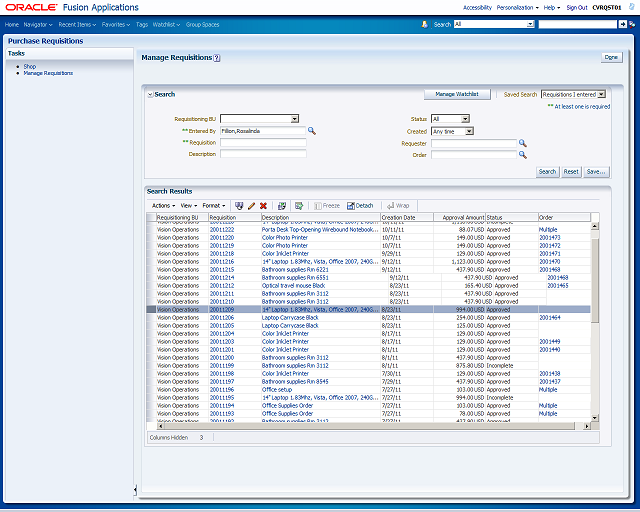Click the pencil edit icon
640x512 pixels.
pyautogui.click(x=251, y=206)
